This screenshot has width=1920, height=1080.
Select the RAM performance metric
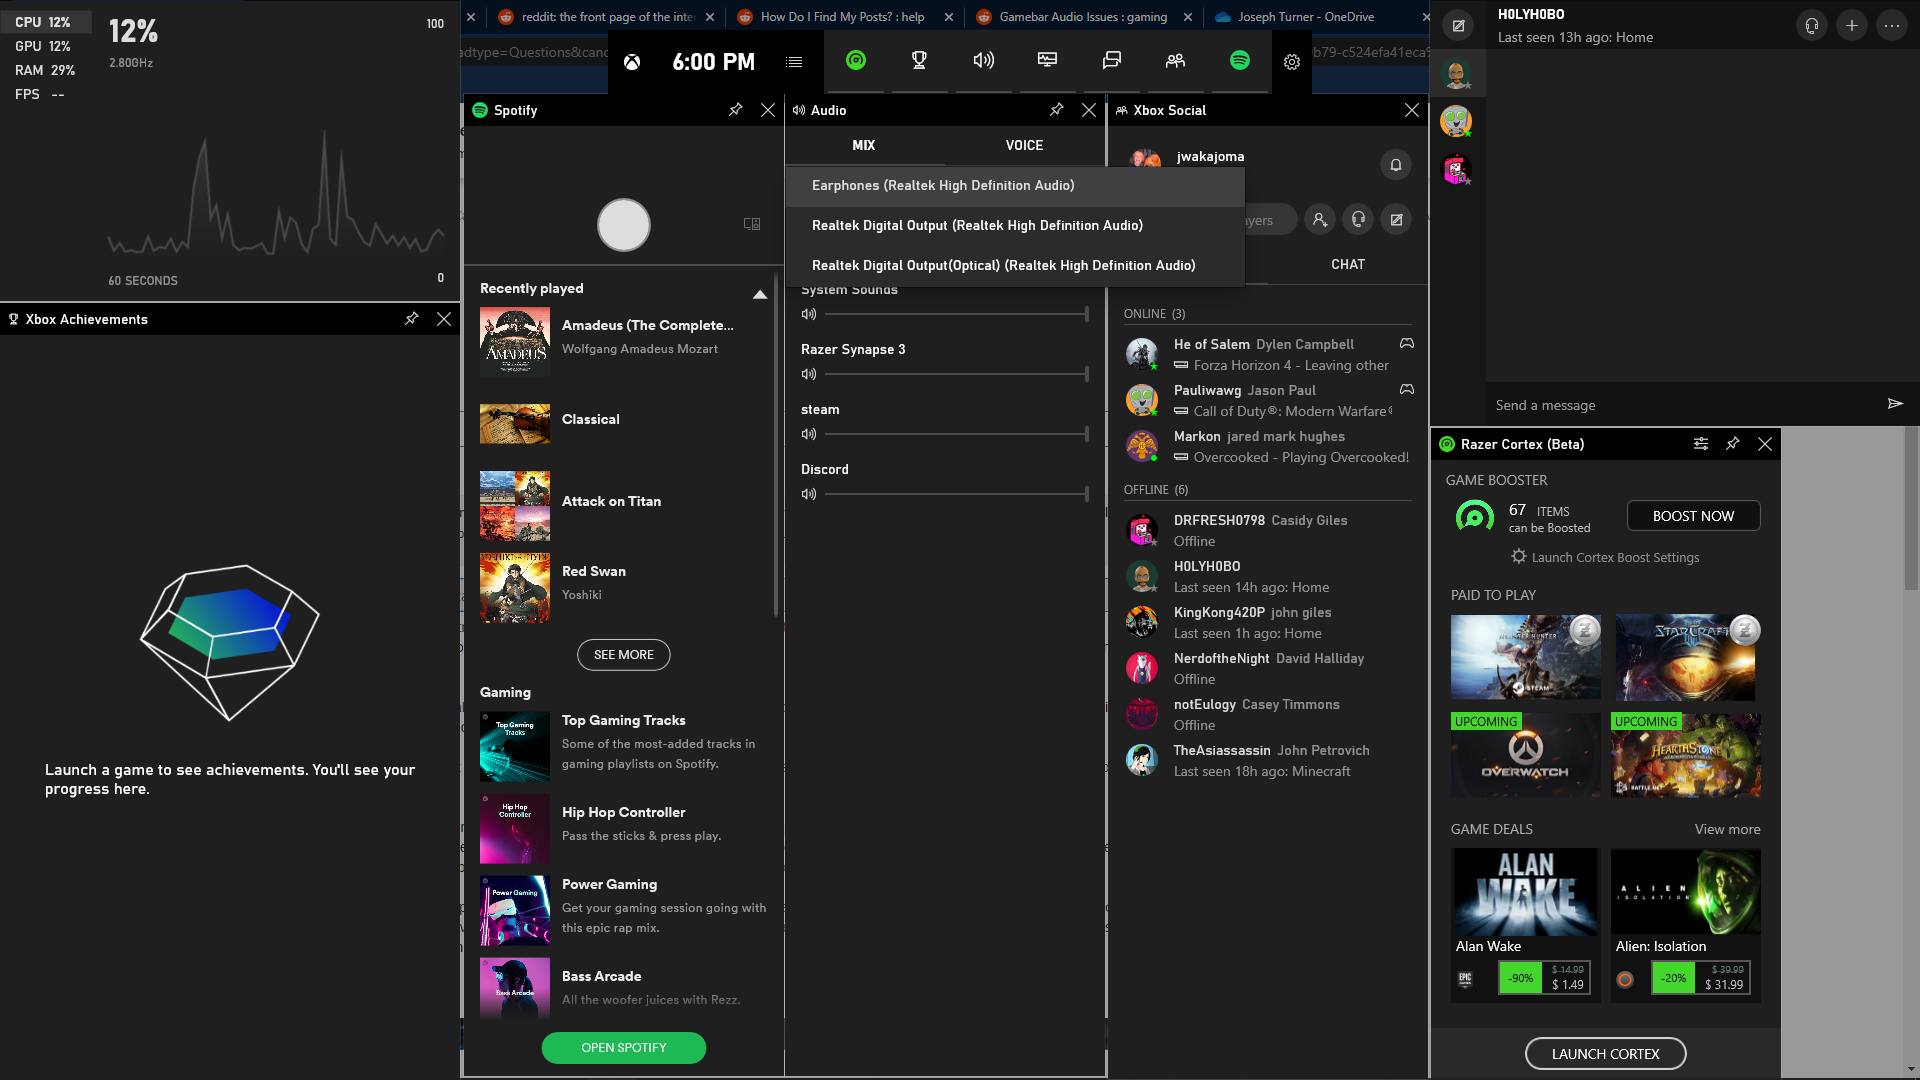(45, 70)
